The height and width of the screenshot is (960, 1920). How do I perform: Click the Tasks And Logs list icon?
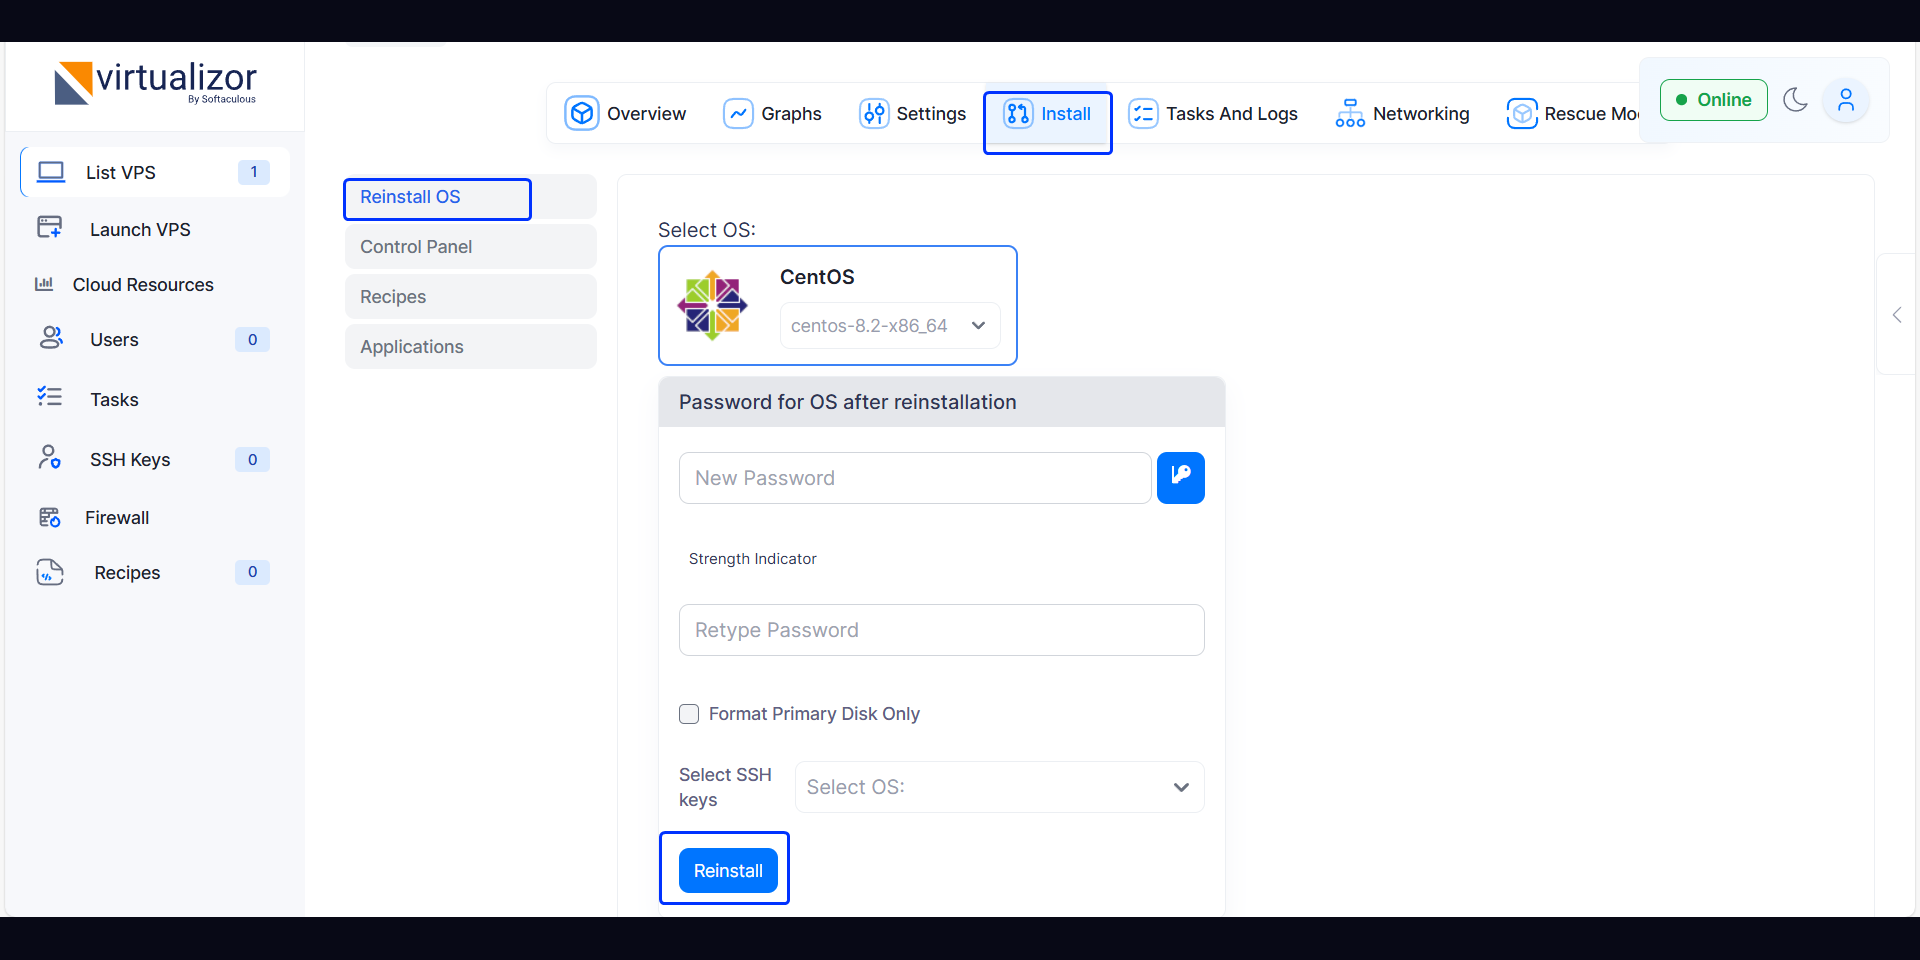(1143, 113)
